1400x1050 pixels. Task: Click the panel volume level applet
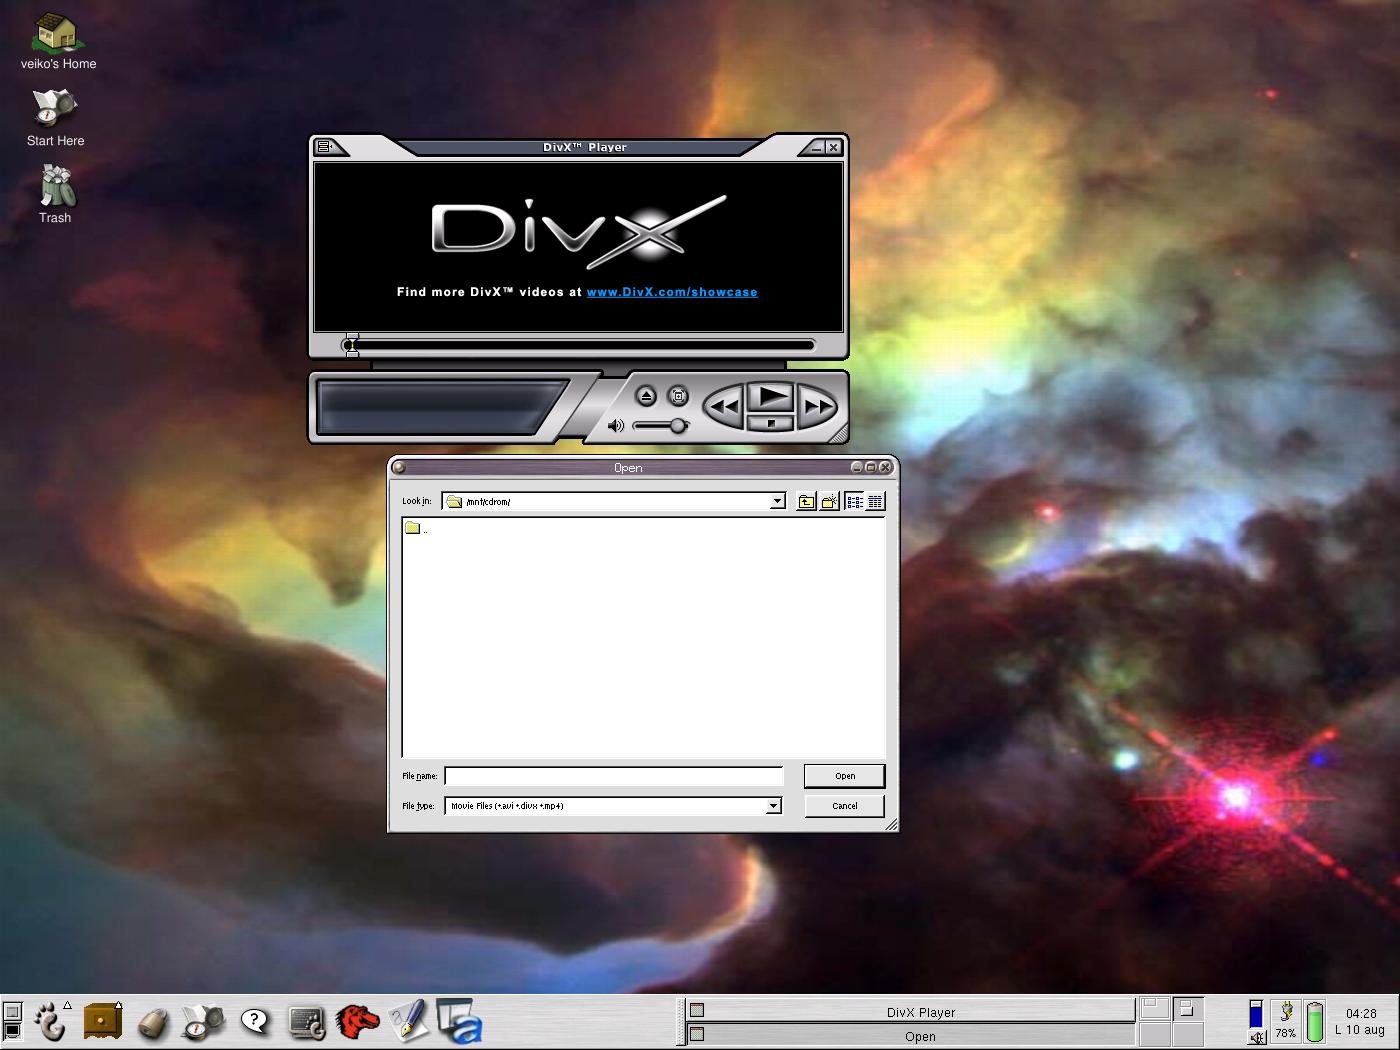click(x=1256, y=1013)
